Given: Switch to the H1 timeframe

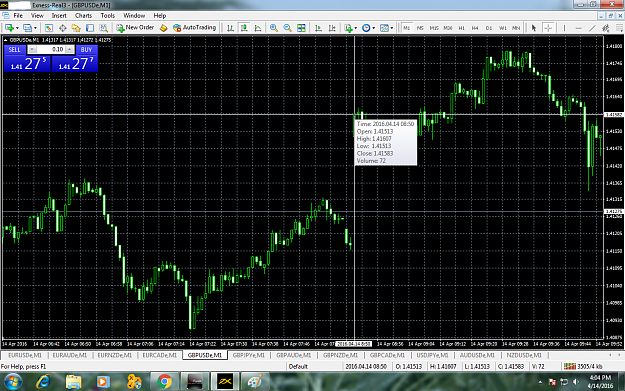Looking at the screenshot, I should coord(462,28).
